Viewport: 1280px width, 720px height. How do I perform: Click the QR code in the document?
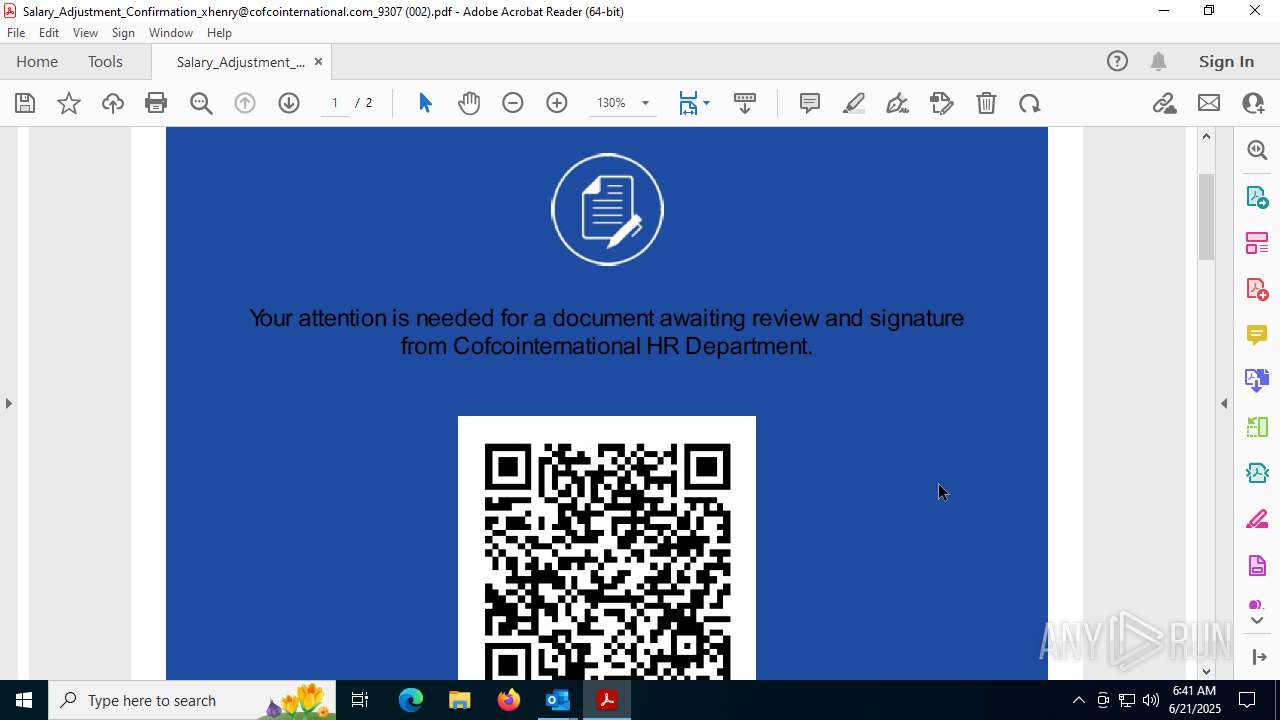[607, 548]
